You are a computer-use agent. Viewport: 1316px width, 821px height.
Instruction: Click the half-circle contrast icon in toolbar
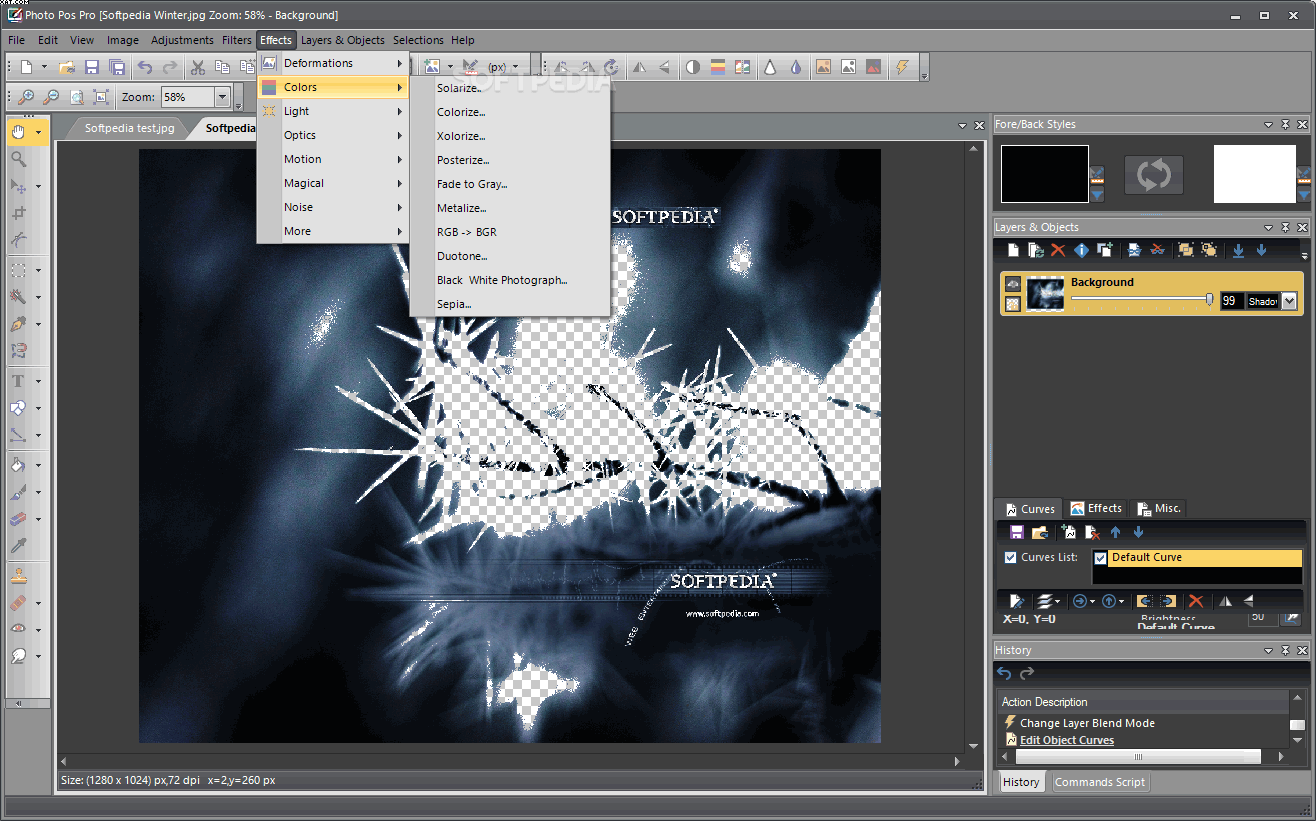692,67
